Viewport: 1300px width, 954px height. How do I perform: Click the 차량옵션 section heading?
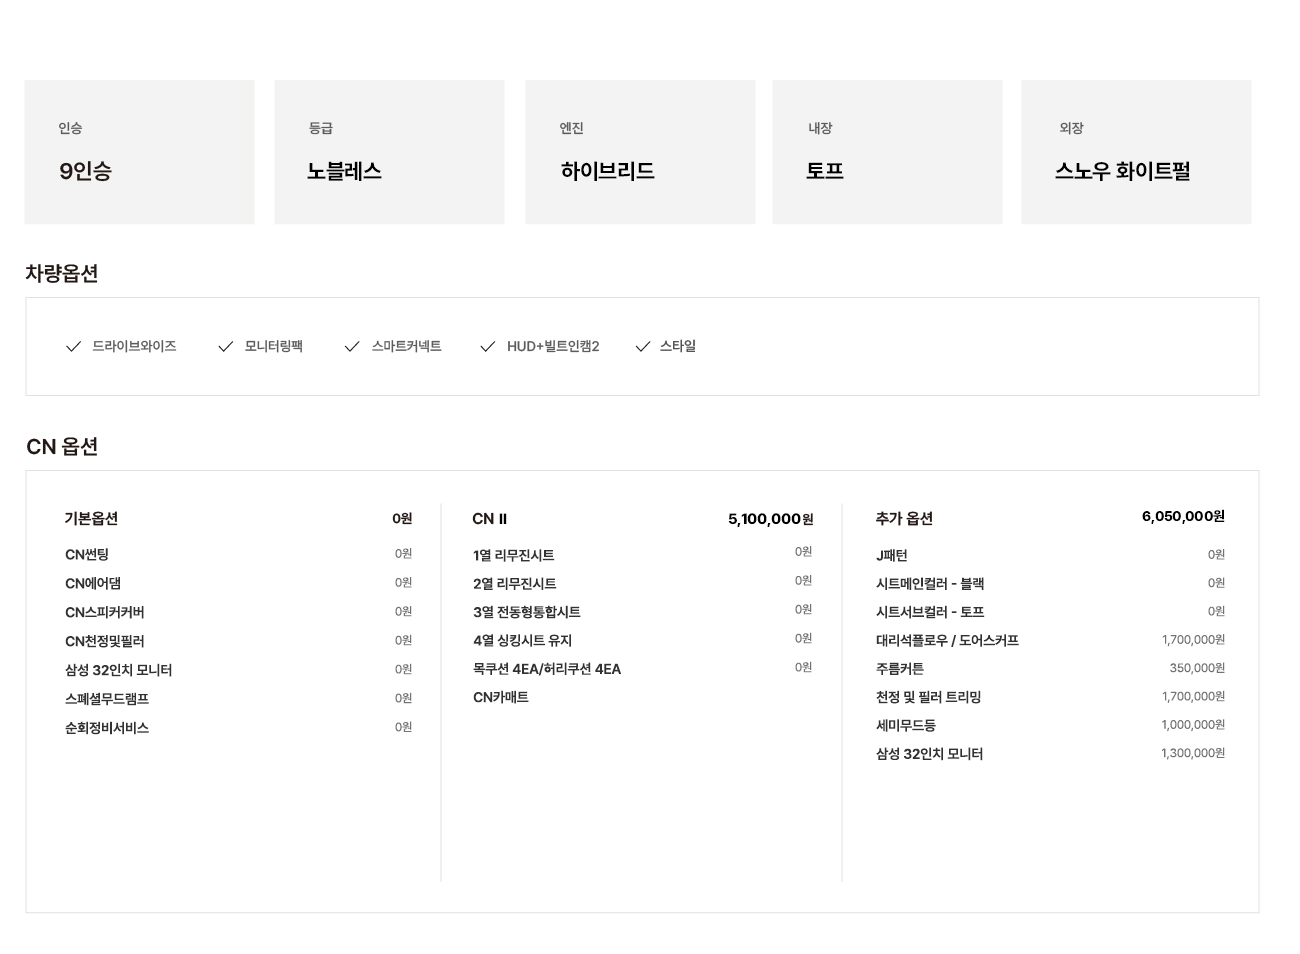tap(62, 274)
